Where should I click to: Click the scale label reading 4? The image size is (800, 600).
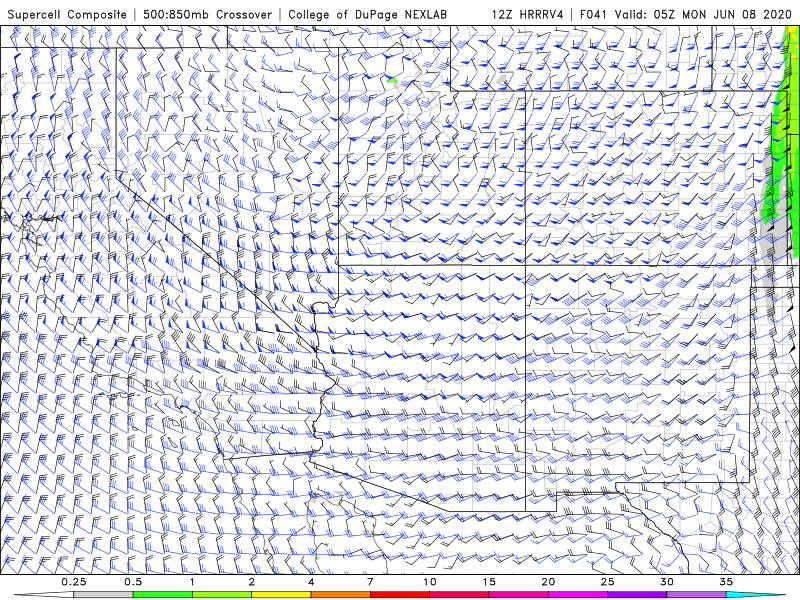(x=311, y=582)
